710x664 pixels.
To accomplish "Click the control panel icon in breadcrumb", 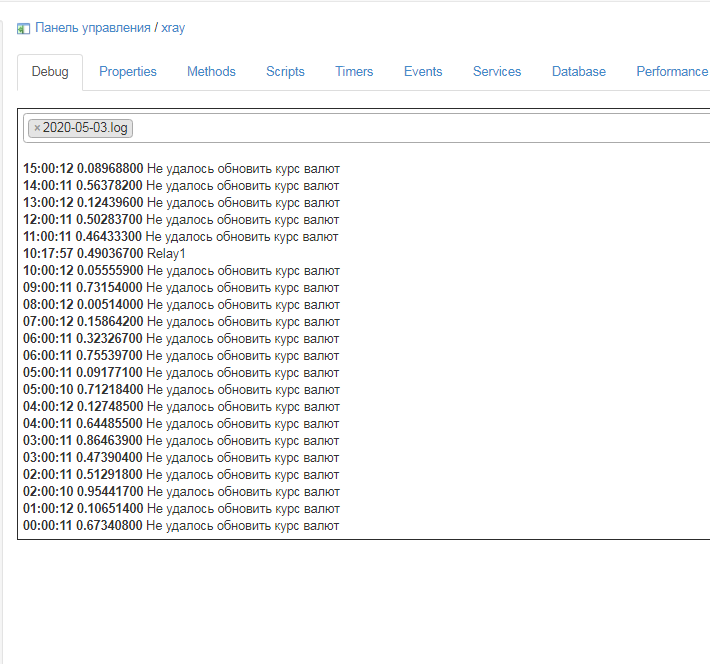I will point(24,29).
